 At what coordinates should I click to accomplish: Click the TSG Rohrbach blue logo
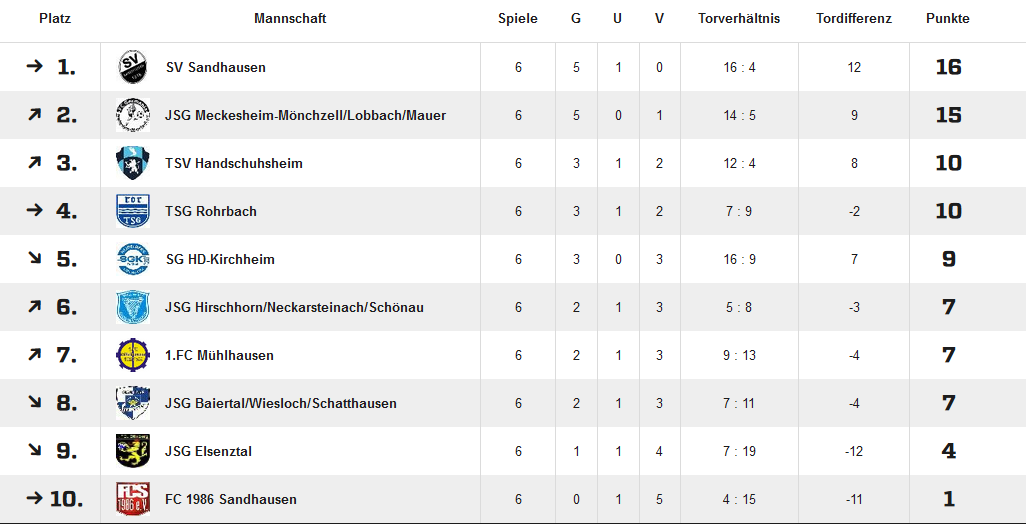pos(133,211)
